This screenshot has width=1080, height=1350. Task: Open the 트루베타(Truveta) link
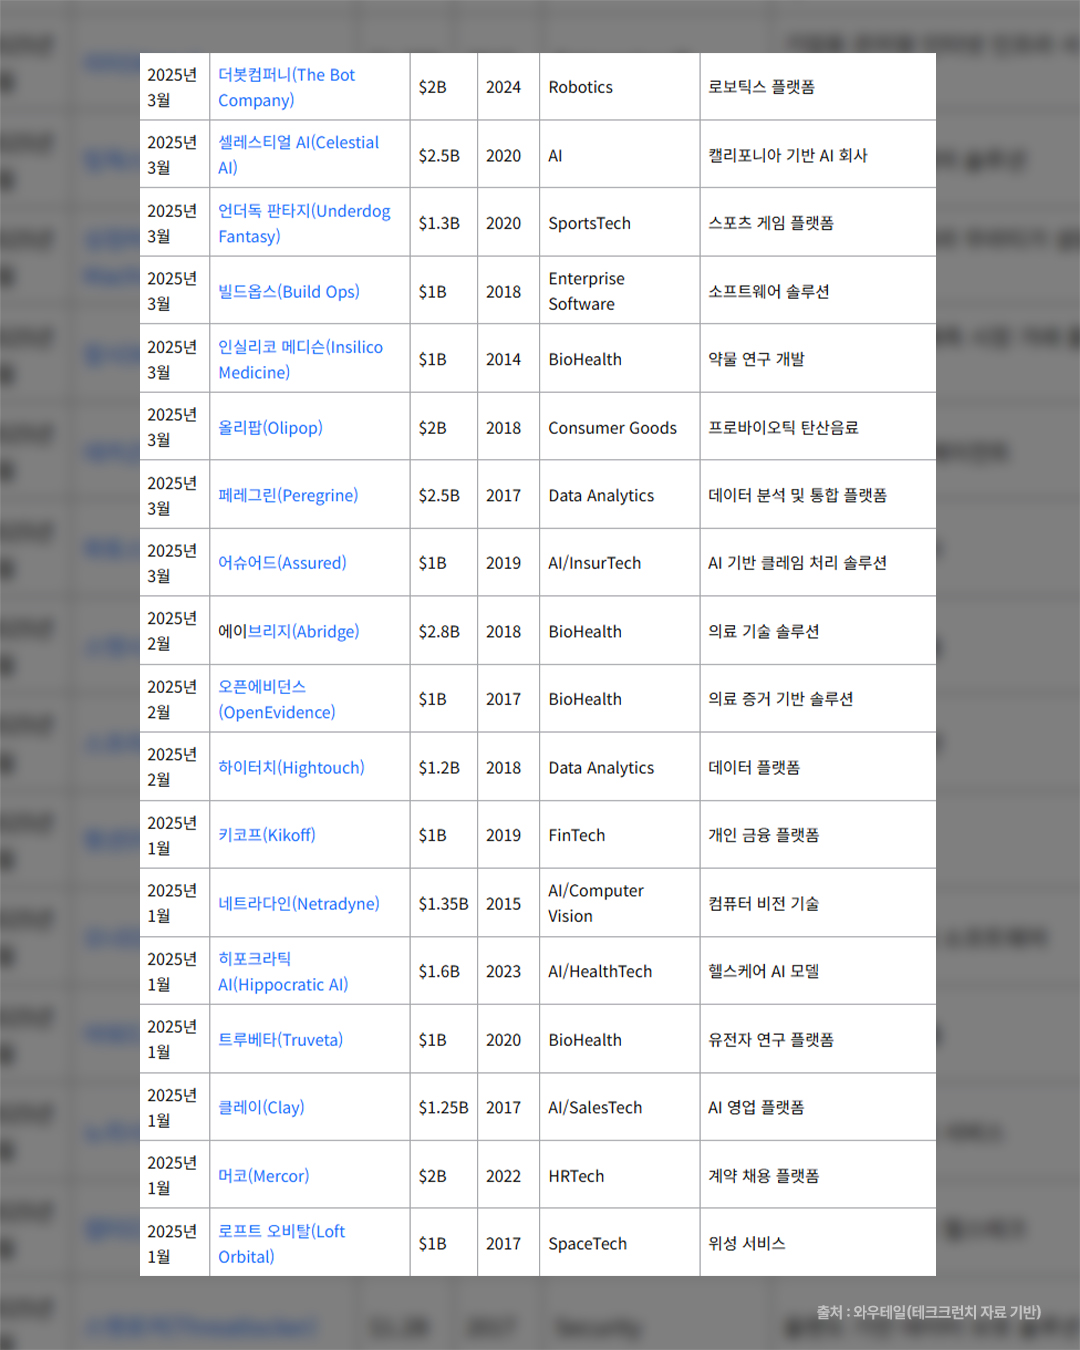[280, 1040]
